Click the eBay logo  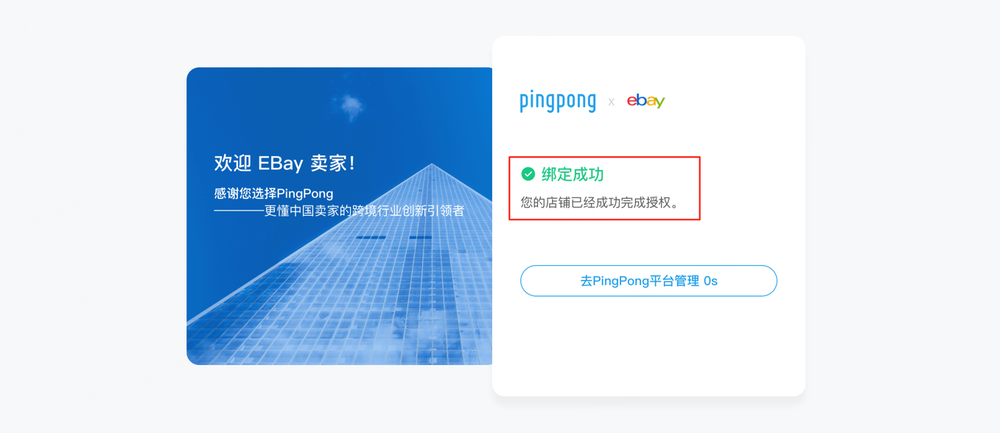coord(645,101)
